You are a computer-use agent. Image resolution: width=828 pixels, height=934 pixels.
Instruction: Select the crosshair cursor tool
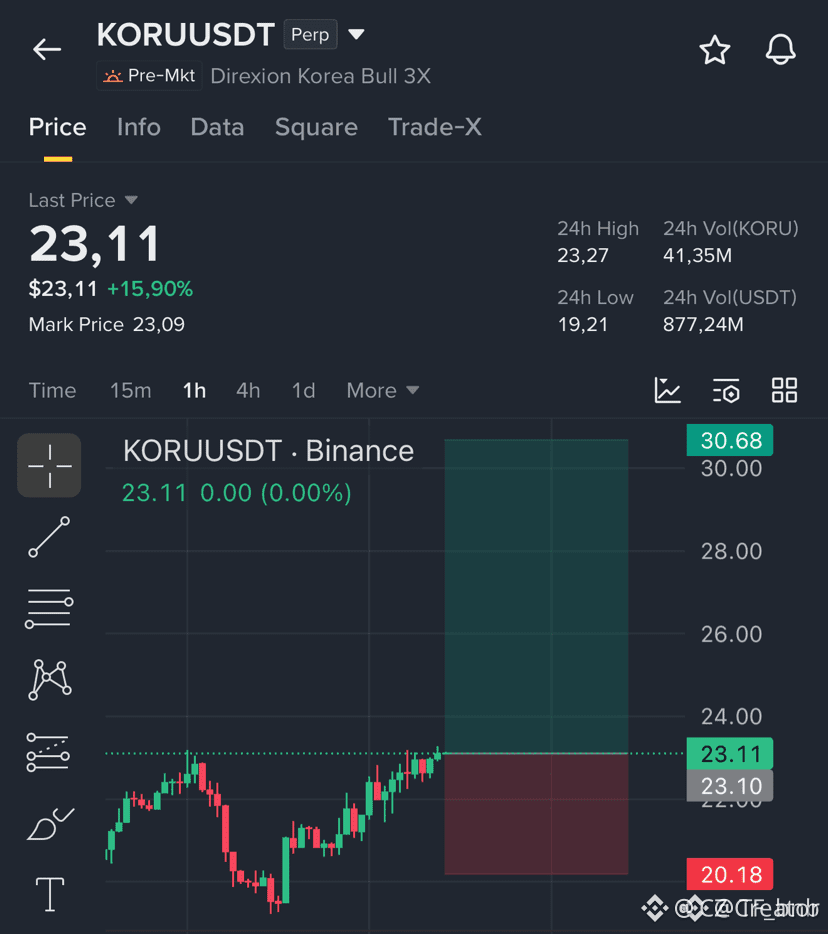coord(49,465)
